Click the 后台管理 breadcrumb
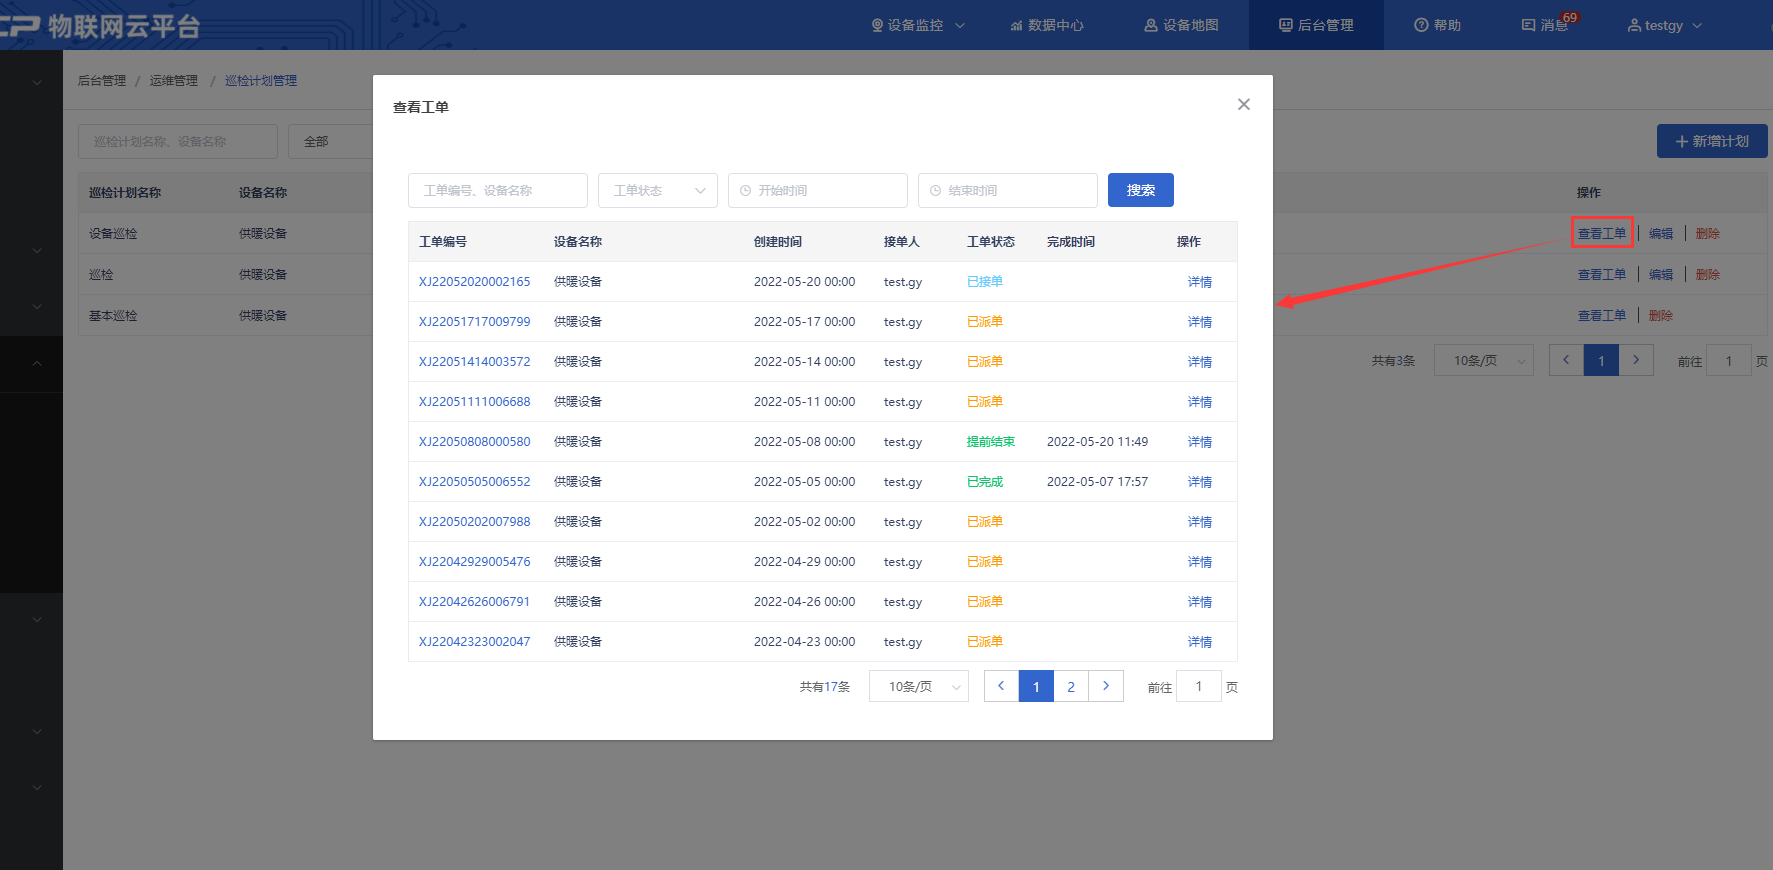The image size is (1773, 870). coord(102,80)
